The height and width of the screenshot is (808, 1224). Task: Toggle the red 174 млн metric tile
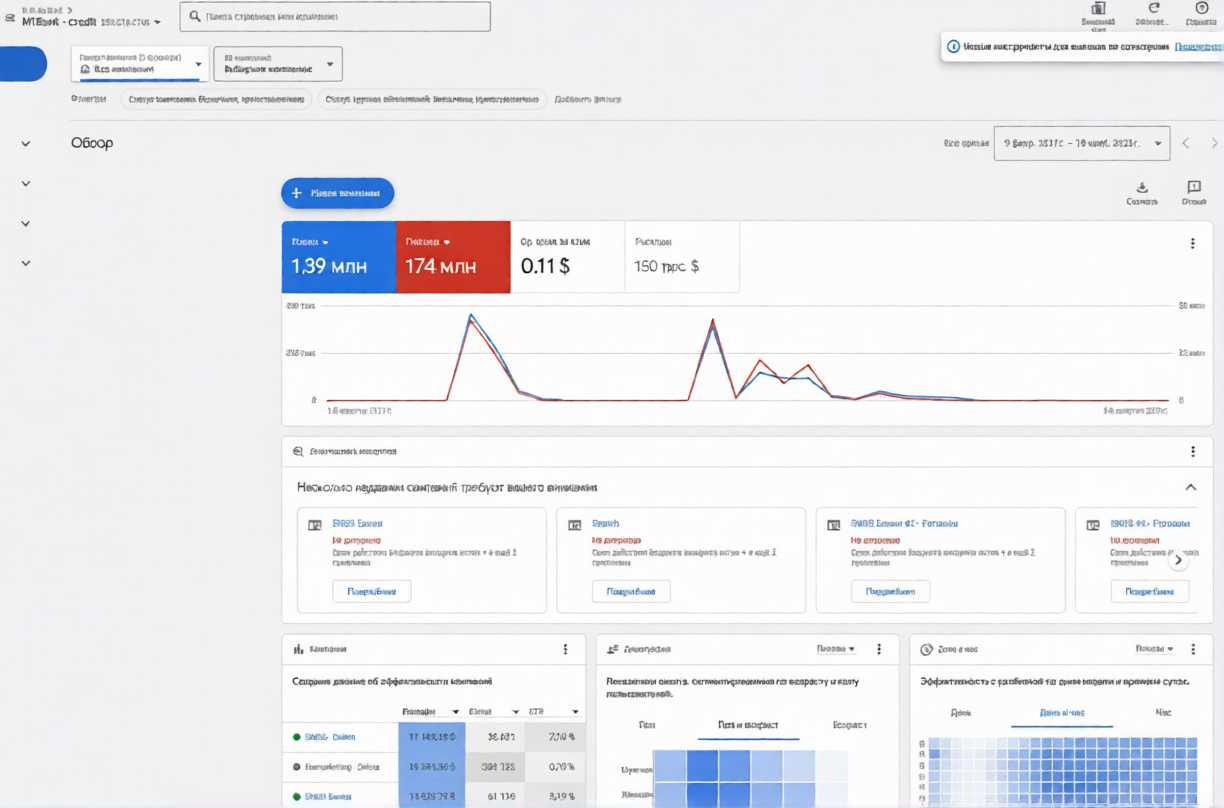(452, 257)
